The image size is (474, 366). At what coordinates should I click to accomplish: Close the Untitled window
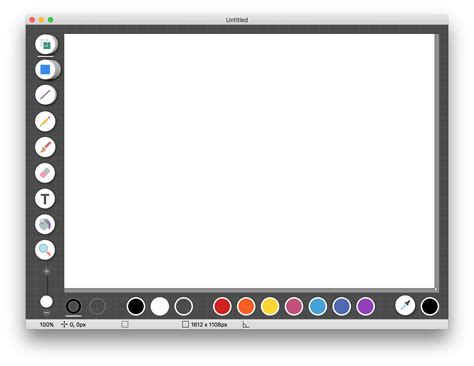[32, 20]
